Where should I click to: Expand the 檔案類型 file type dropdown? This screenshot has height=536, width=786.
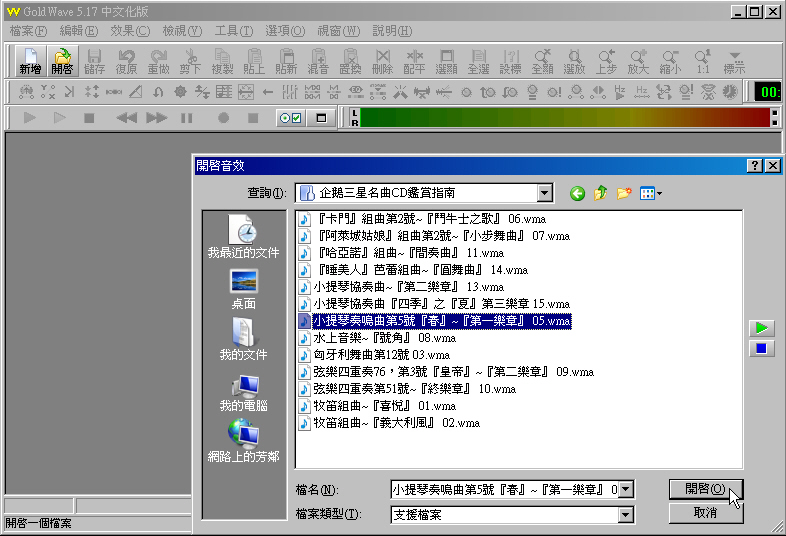(x=626, y=515)
